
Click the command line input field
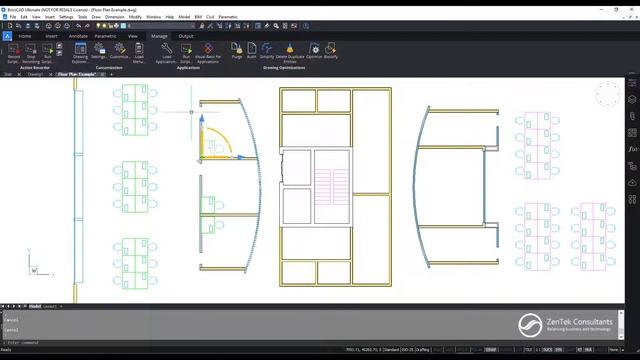click(310, 342)
